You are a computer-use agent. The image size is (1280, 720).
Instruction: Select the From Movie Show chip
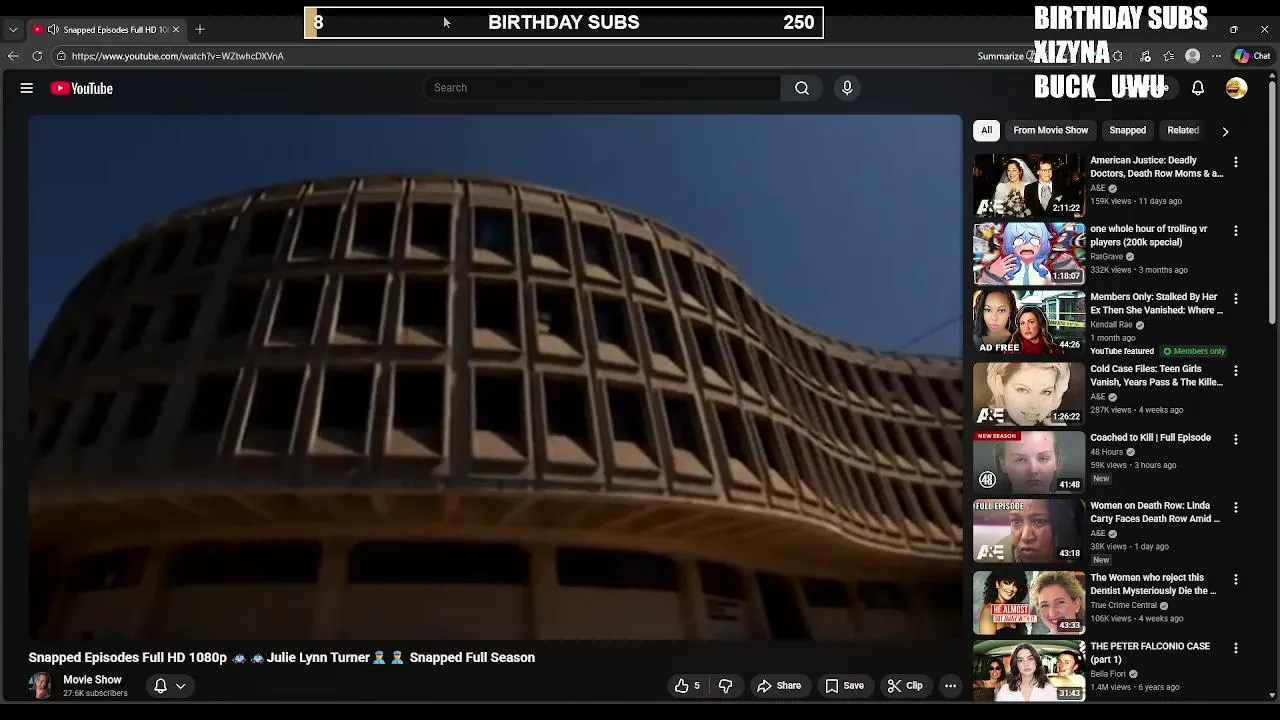[x=1050, y=130]
